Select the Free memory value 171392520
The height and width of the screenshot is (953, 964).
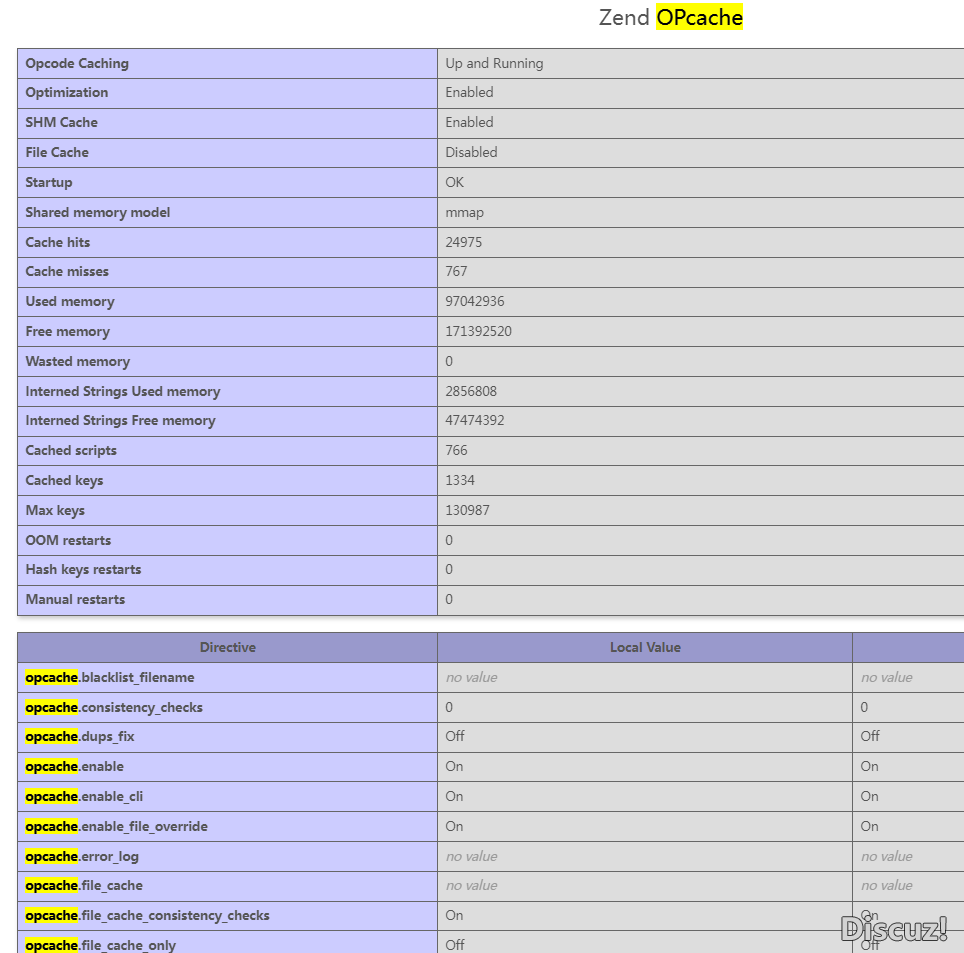click(x=478, y=331)
